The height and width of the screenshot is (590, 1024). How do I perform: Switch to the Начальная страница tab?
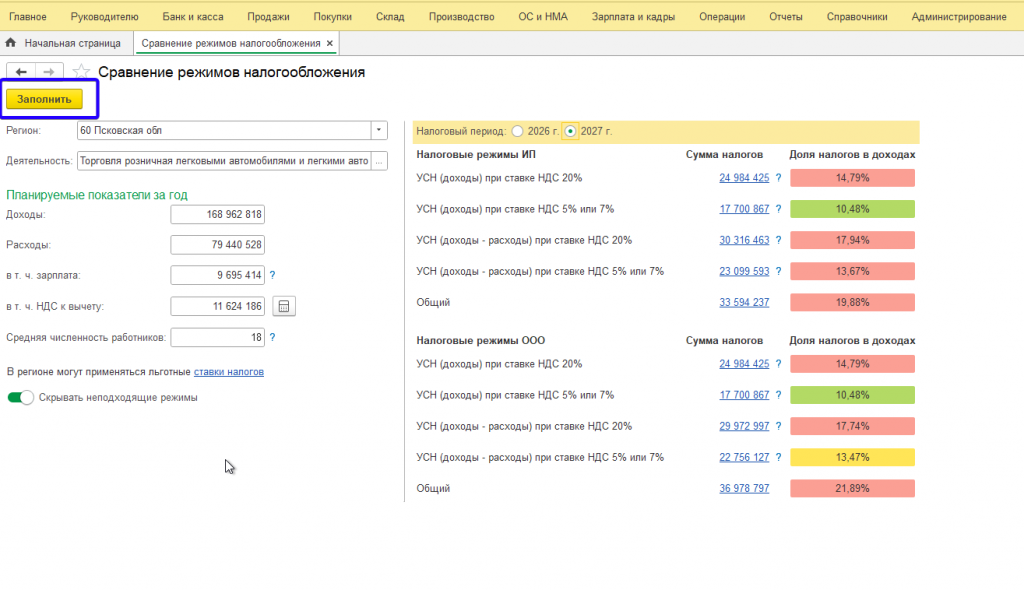coord(72,43)
